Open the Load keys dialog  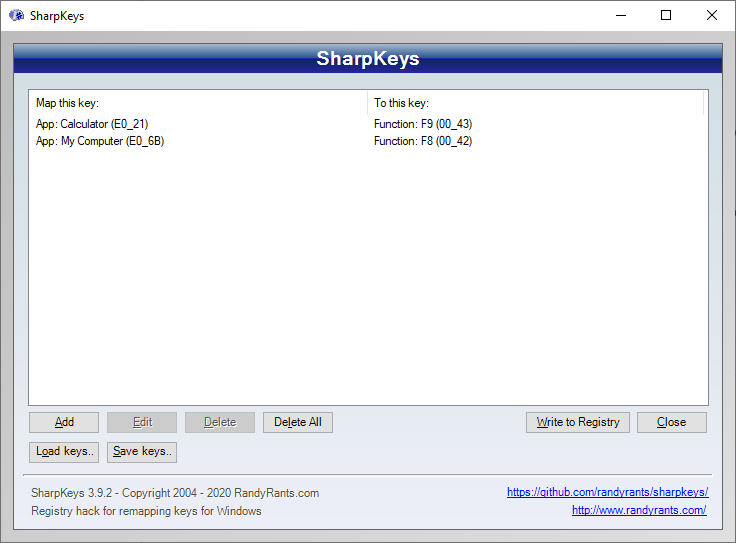[x=64, y=452]
